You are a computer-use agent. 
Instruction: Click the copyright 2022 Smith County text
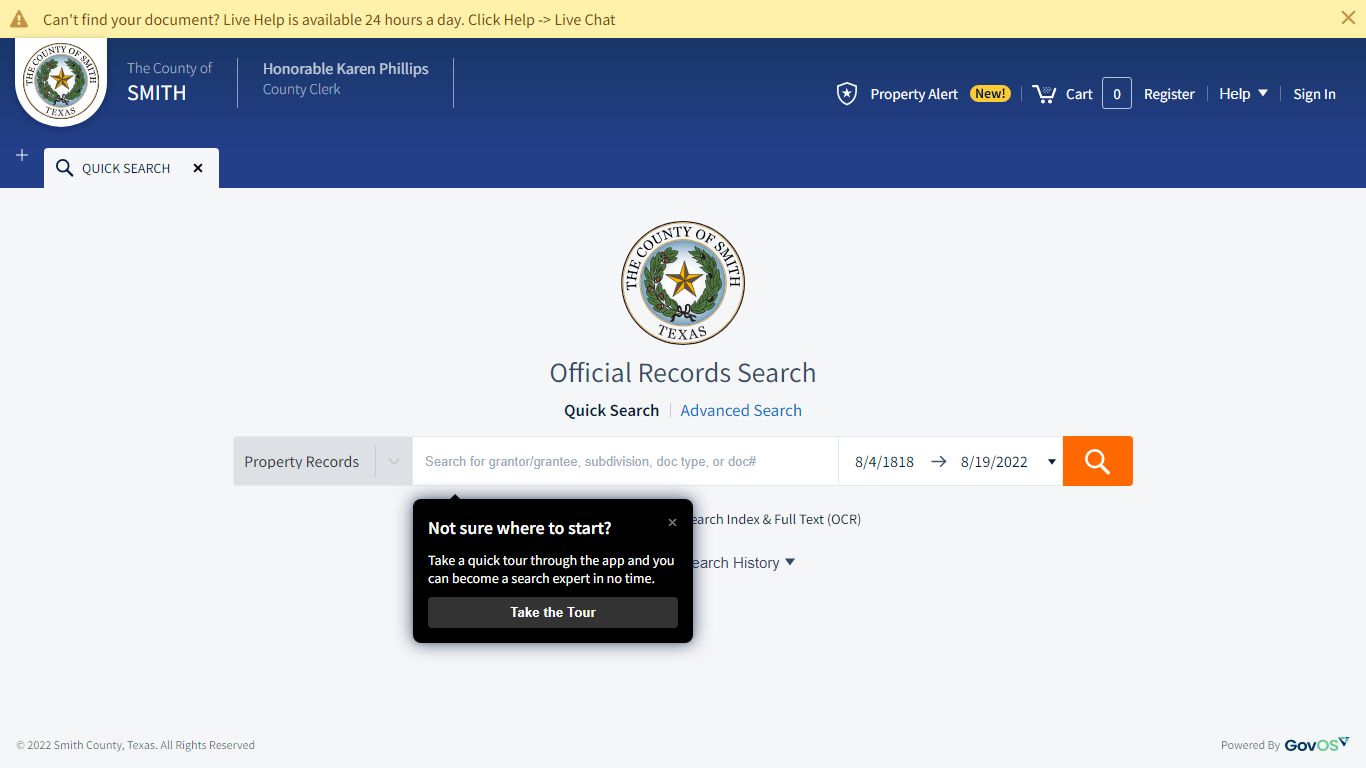(x=136, y=745)
